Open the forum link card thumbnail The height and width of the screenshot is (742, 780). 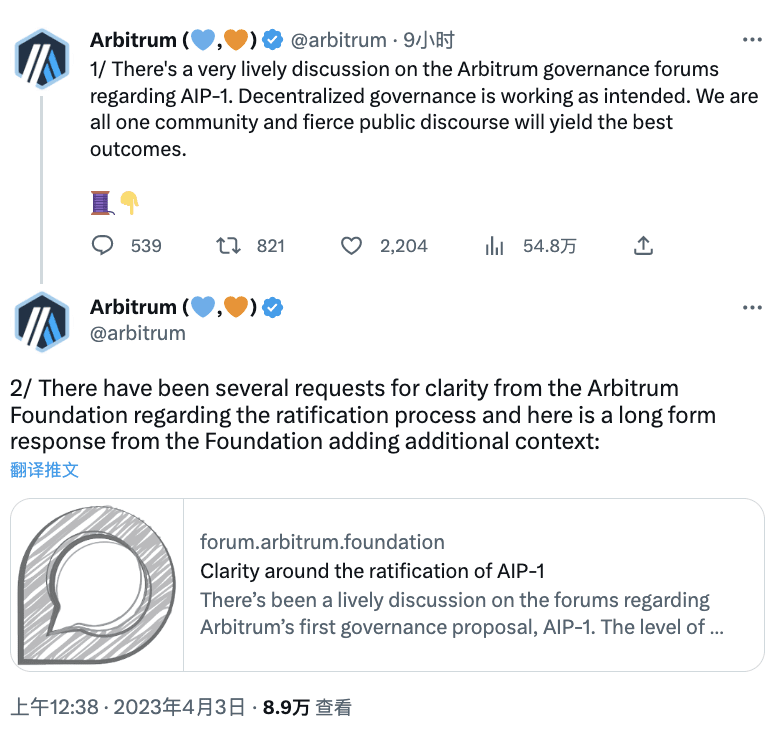click(98, 585)
